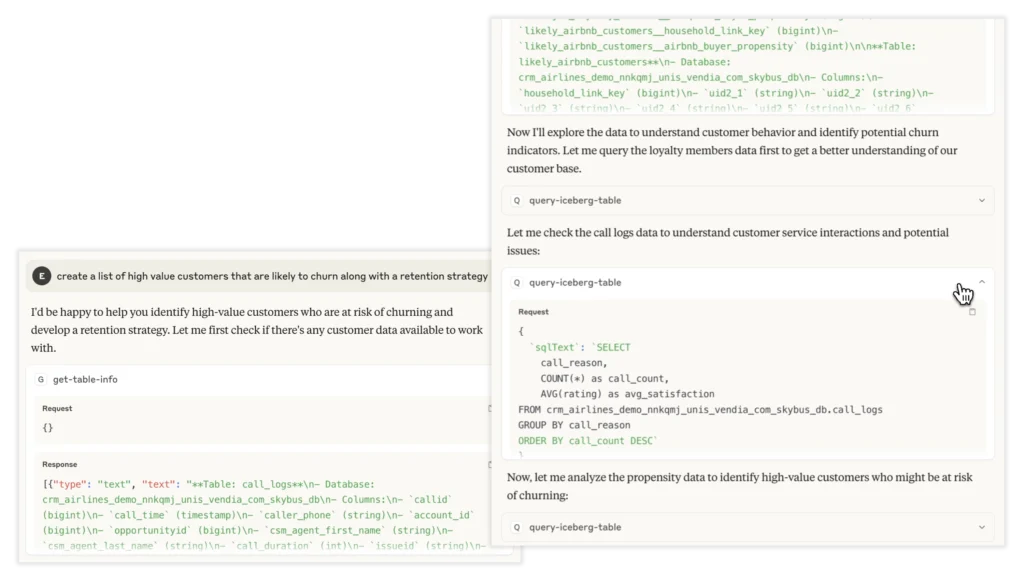Click the Q icon of the expanded call logs query row
Screen dimensions: 1024x580
(517, 283)
